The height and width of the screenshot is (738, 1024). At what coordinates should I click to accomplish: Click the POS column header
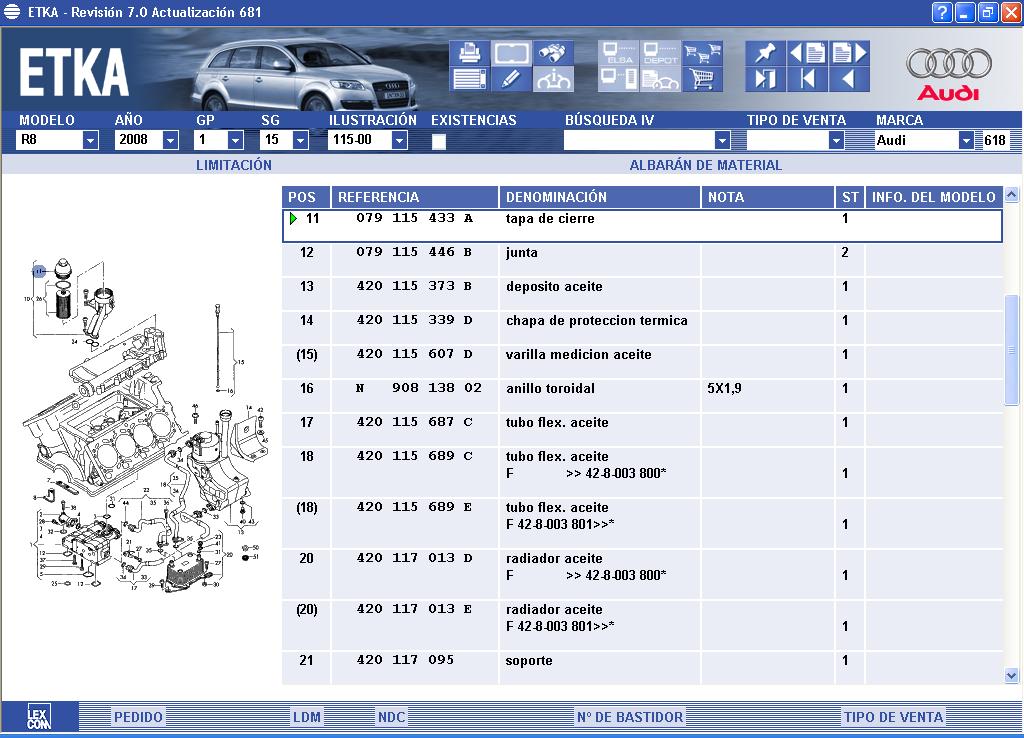pyautogui.click(x=306, y=197)
